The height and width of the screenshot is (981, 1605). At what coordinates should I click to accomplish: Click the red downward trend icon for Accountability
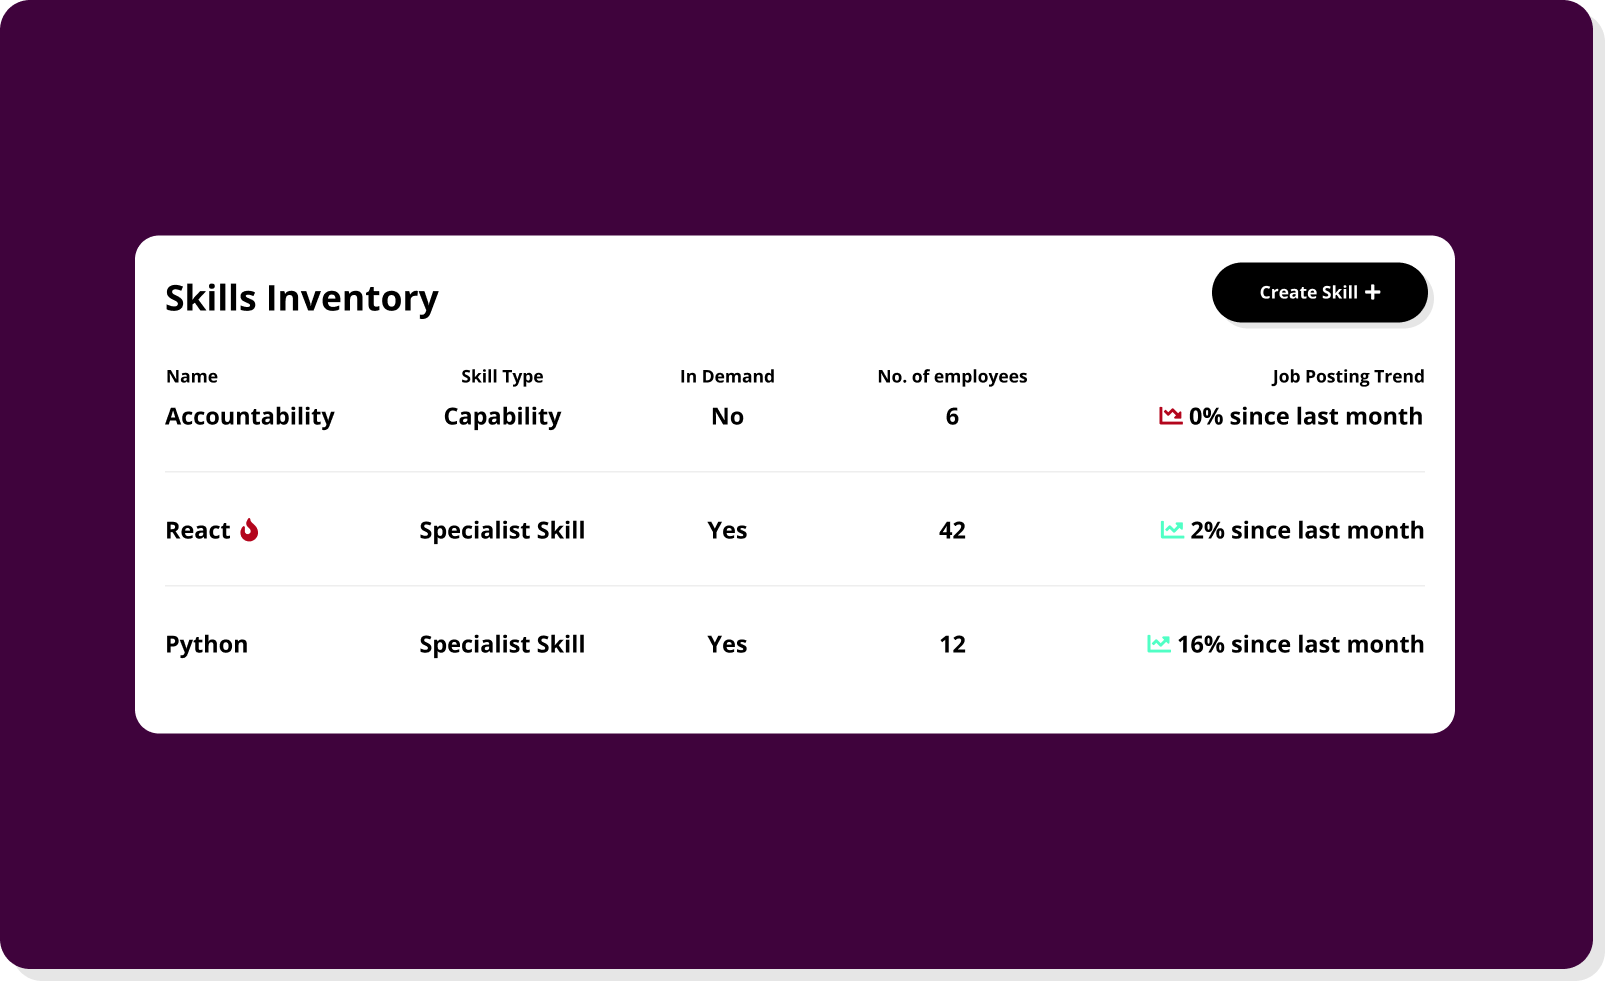click(x=1170, y=416)
